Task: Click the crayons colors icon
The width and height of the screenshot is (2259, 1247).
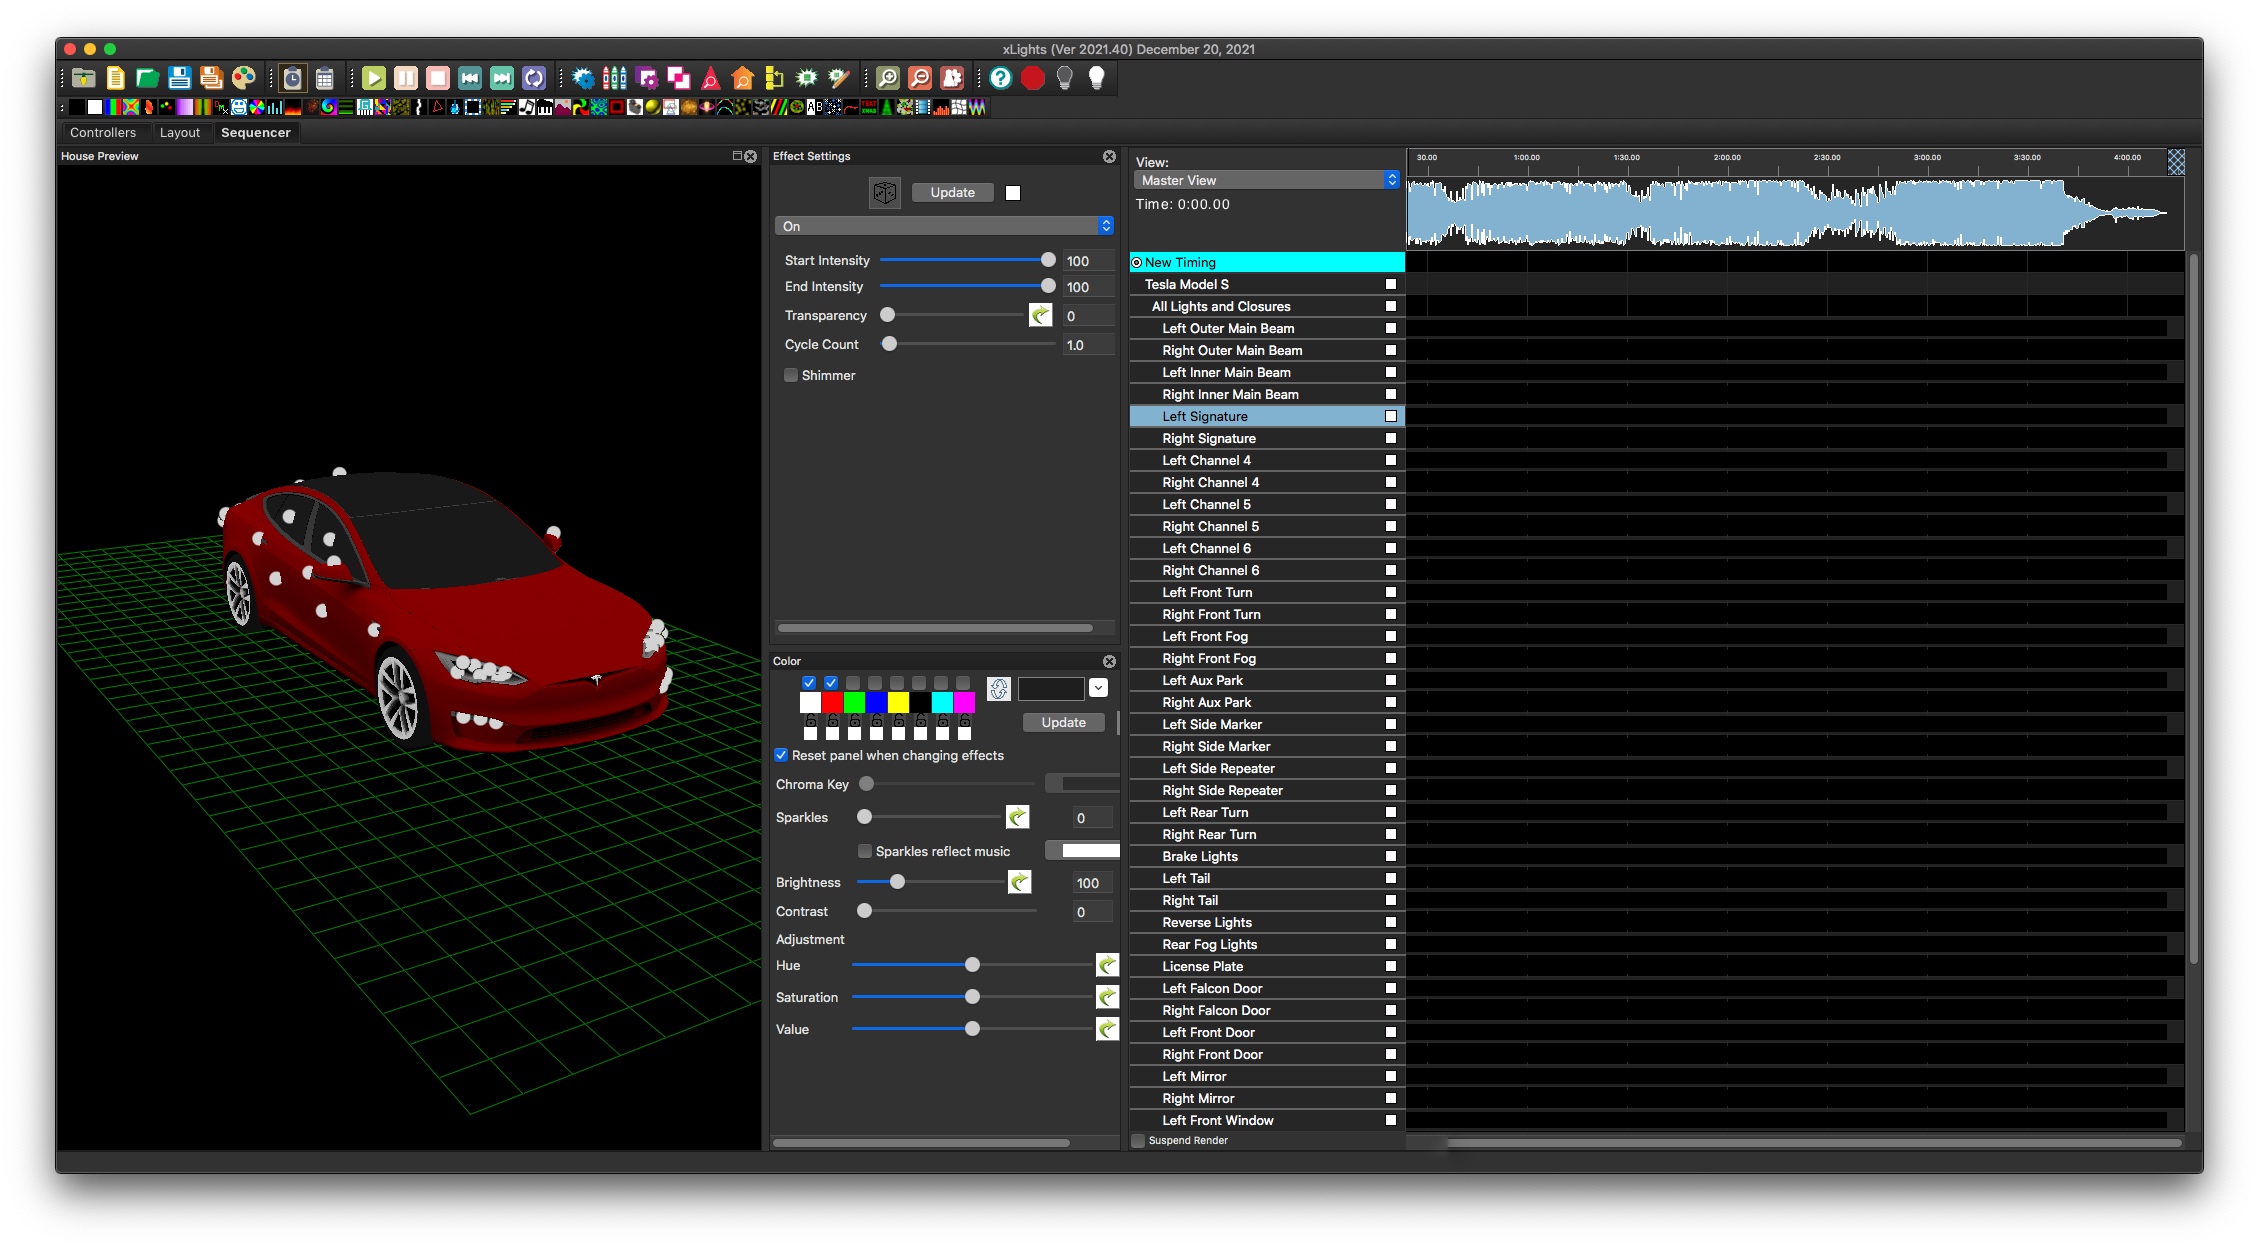Action: click(615, 78)
